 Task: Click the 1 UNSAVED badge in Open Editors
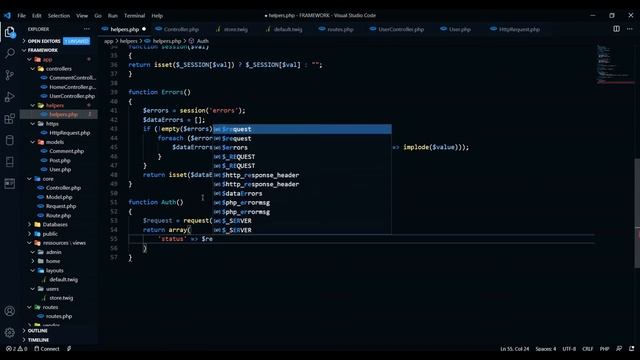(76, 41)
